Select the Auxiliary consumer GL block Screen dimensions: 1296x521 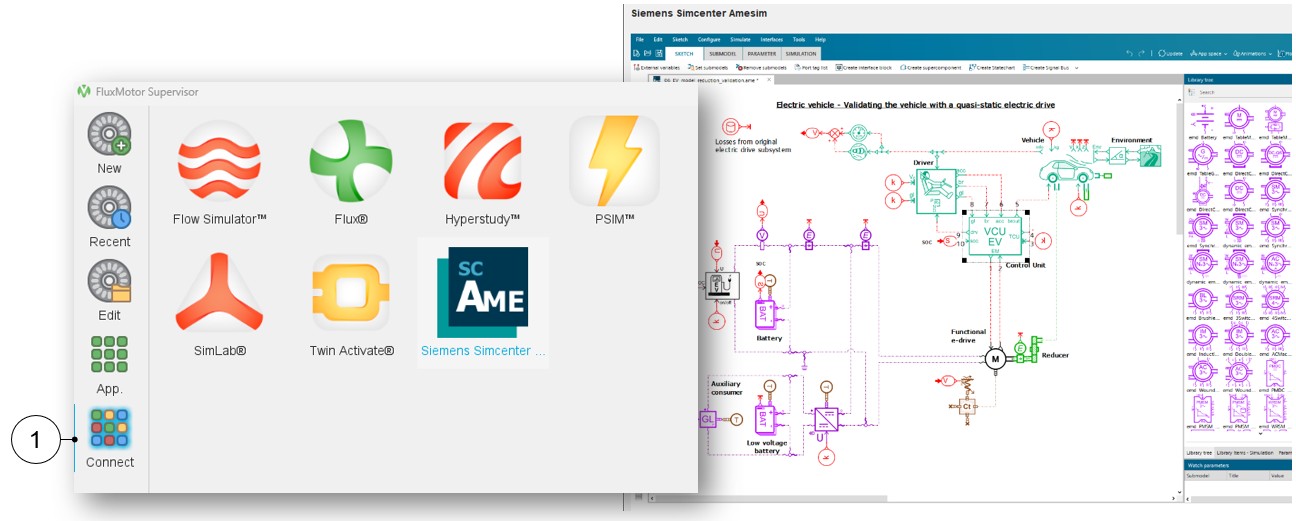707,419
